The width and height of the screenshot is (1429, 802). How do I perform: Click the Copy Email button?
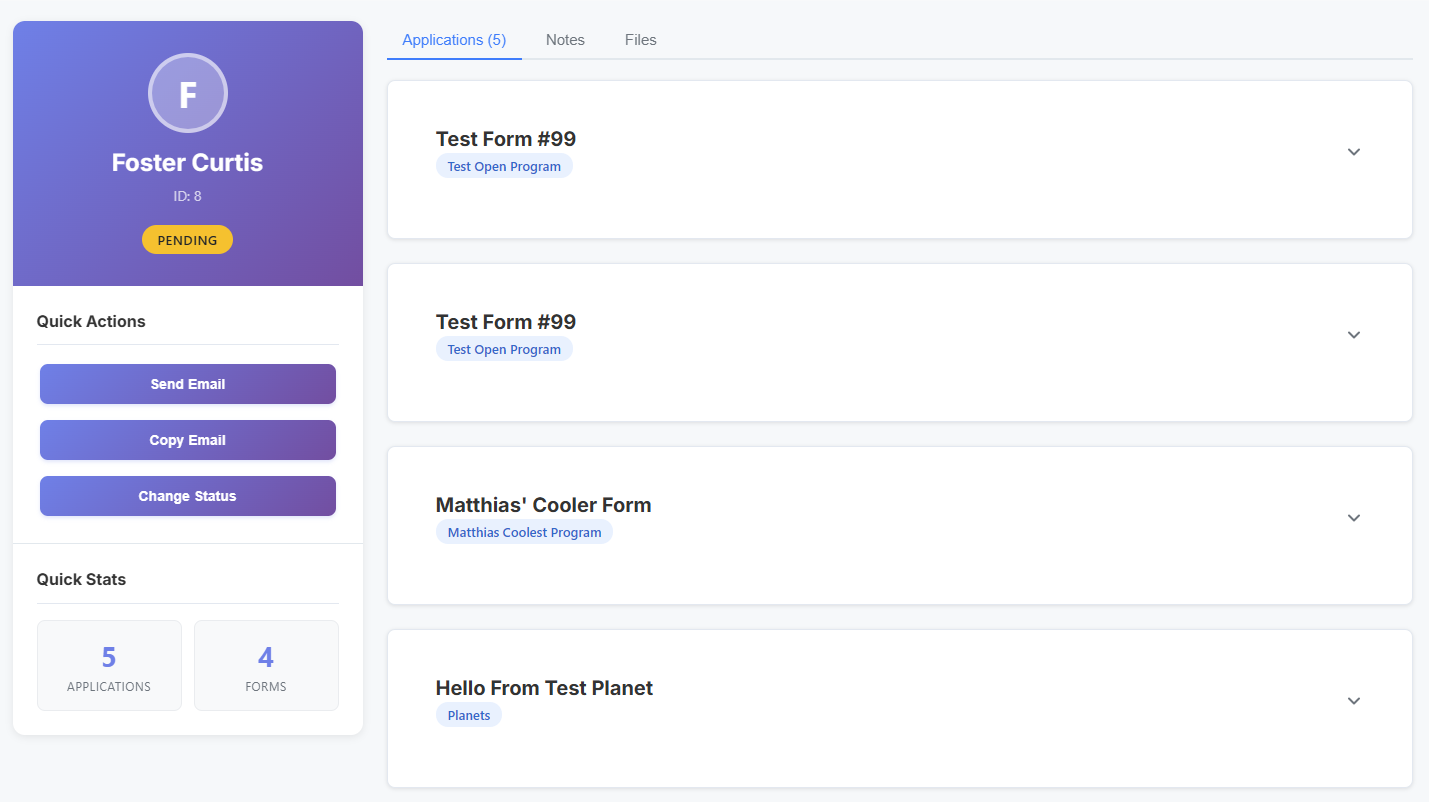[x=188, y=440]
